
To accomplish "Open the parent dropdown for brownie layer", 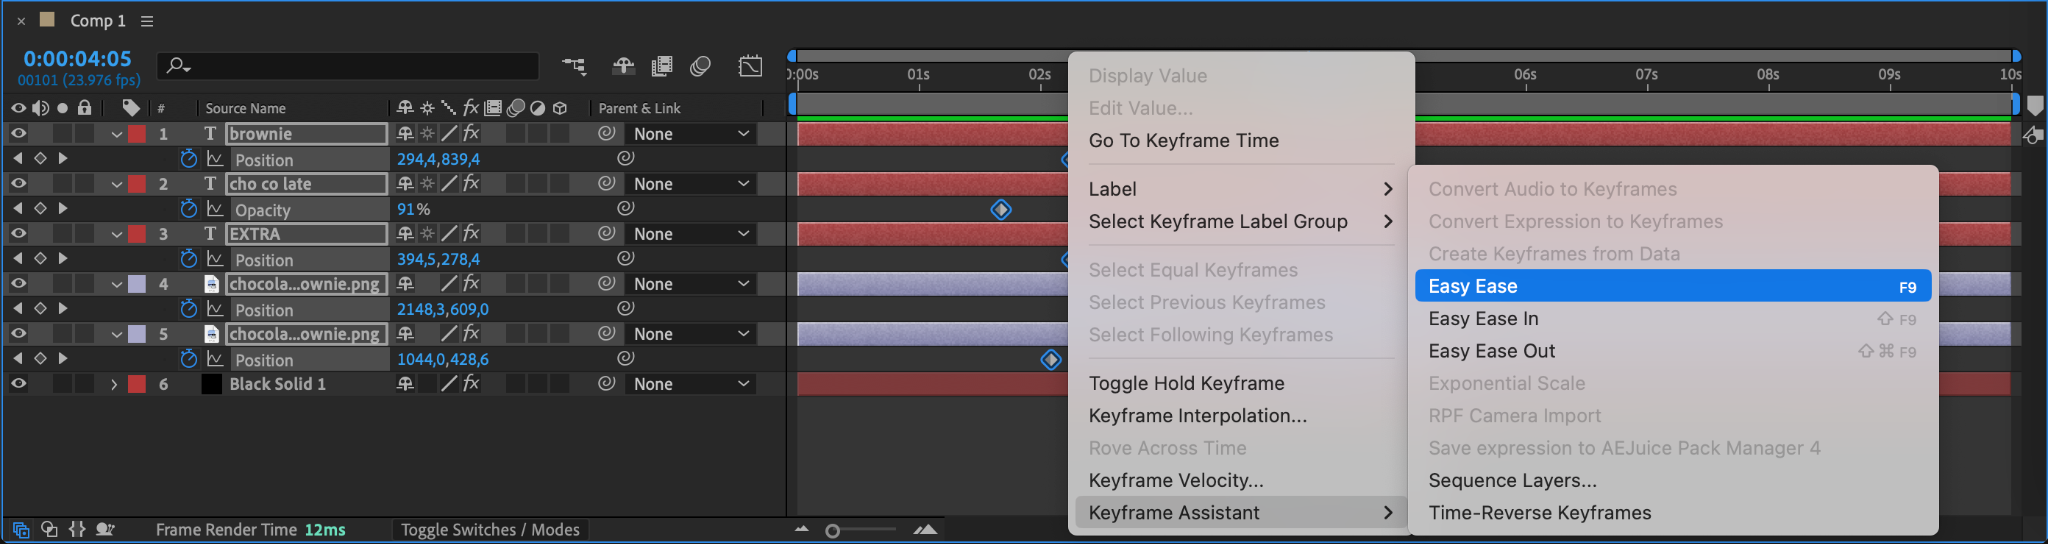I will point(690,134).
